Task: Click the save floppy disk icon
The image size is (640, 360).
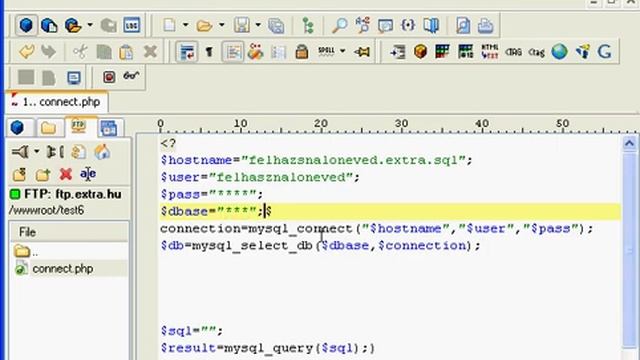Action: point(242,25)
